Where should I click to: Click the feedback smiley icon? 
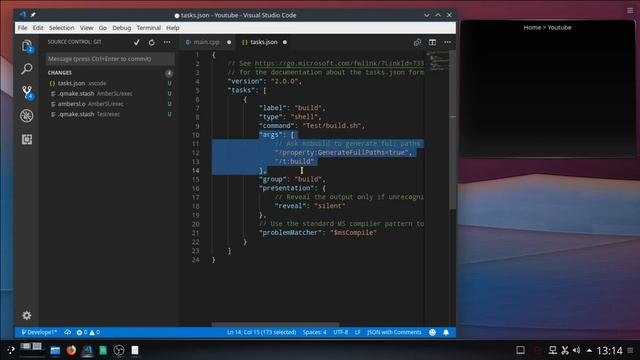click(432, 332)
